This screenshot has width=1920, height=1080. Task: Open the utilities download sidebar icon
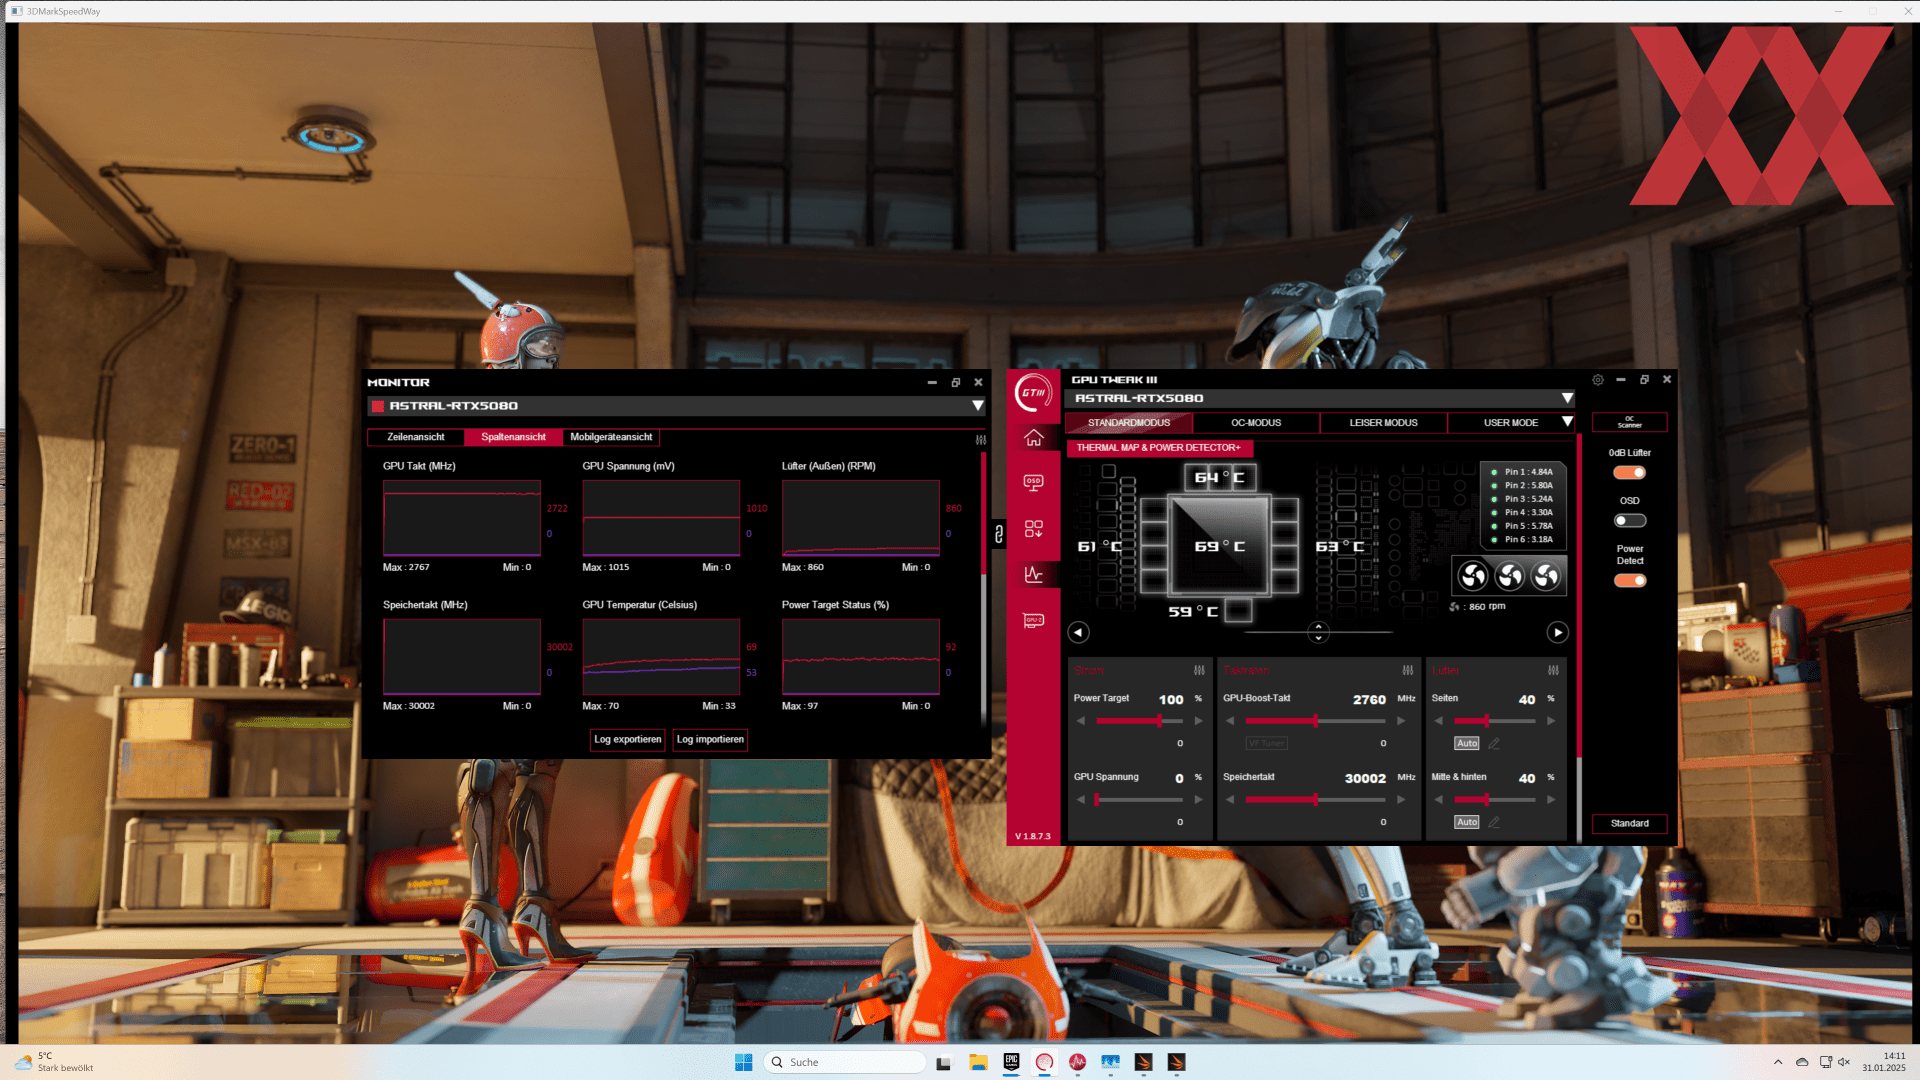point(1033,528)
